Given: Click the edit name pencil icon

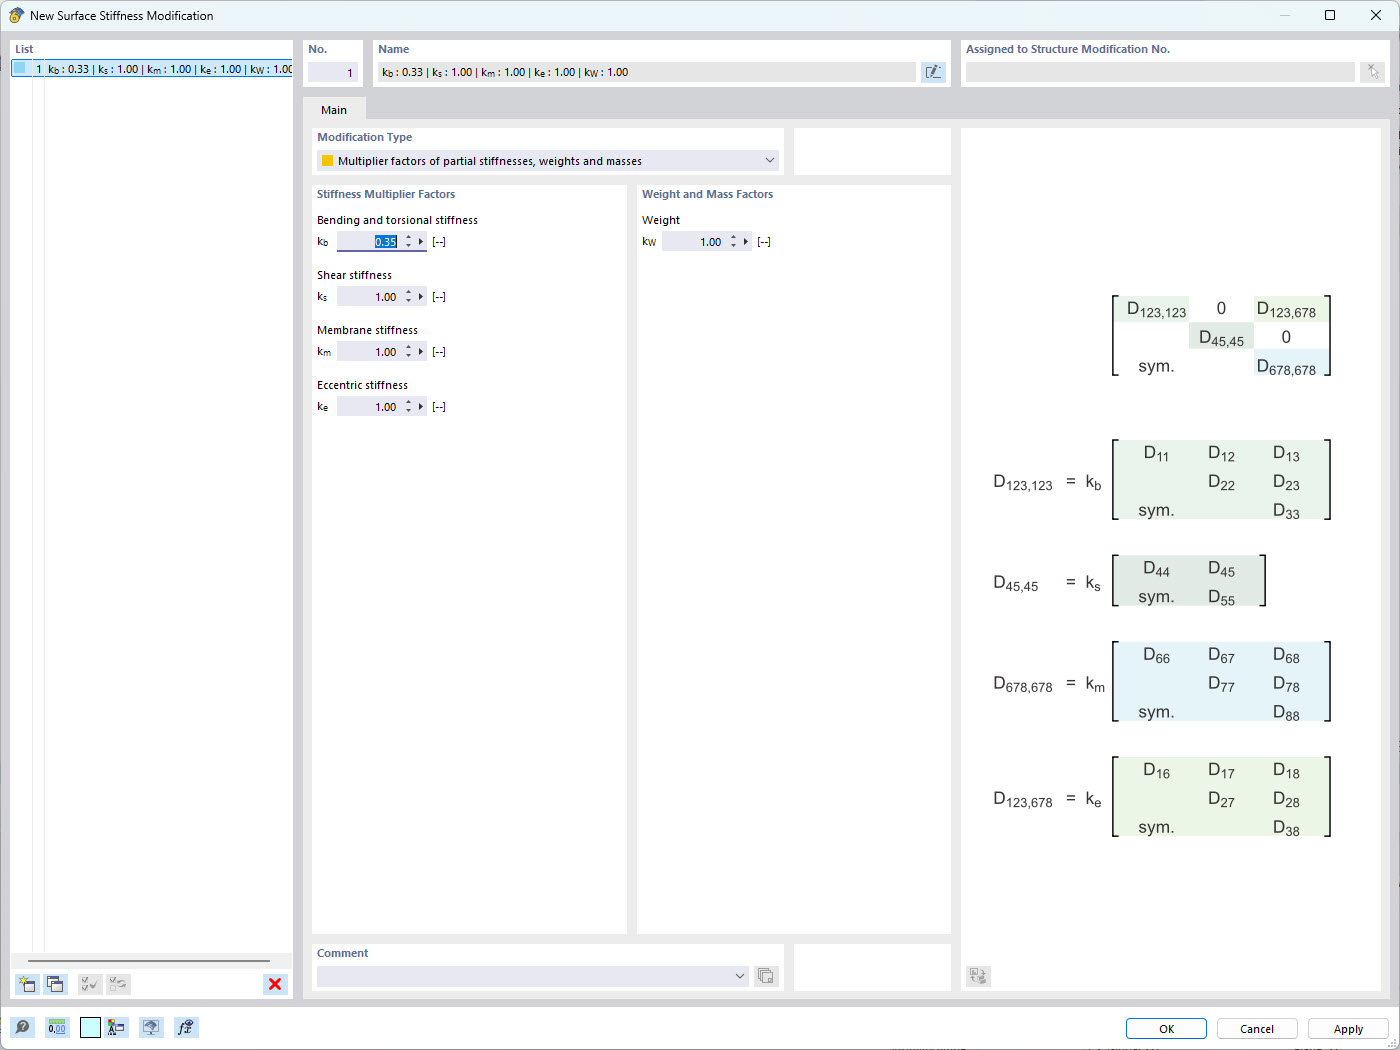Looking at the screenshot, I should pyautogui.click(x=933, y=72).
